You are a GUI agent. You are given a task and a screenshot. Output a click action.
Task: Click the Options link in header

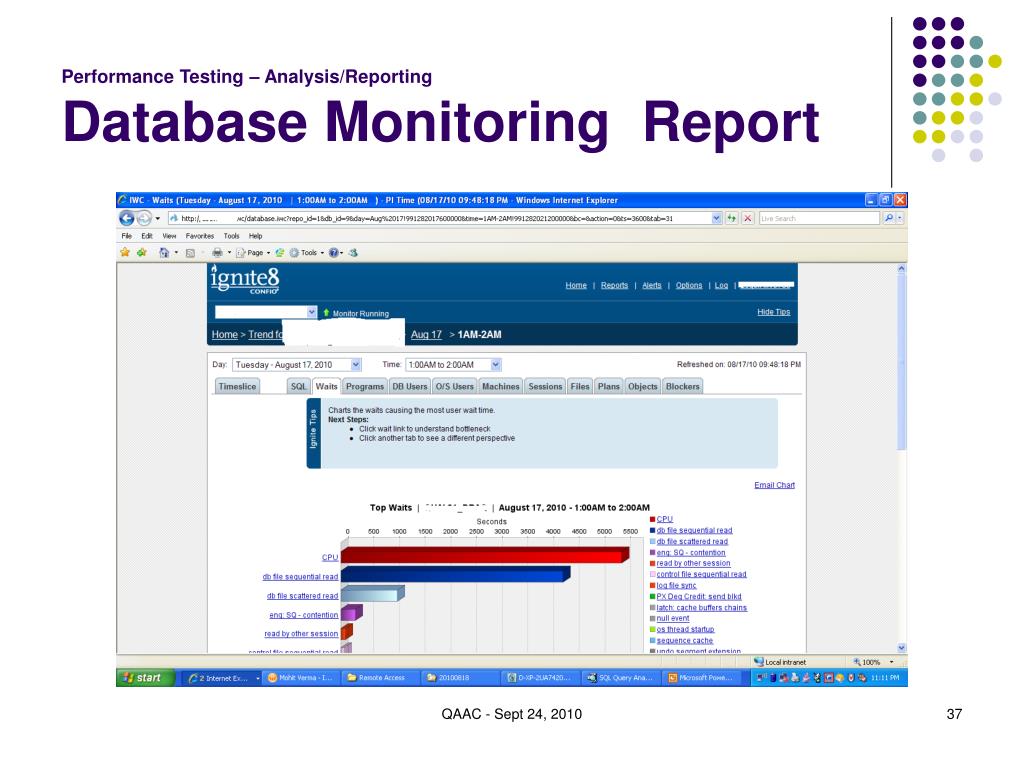coord(689,285)
